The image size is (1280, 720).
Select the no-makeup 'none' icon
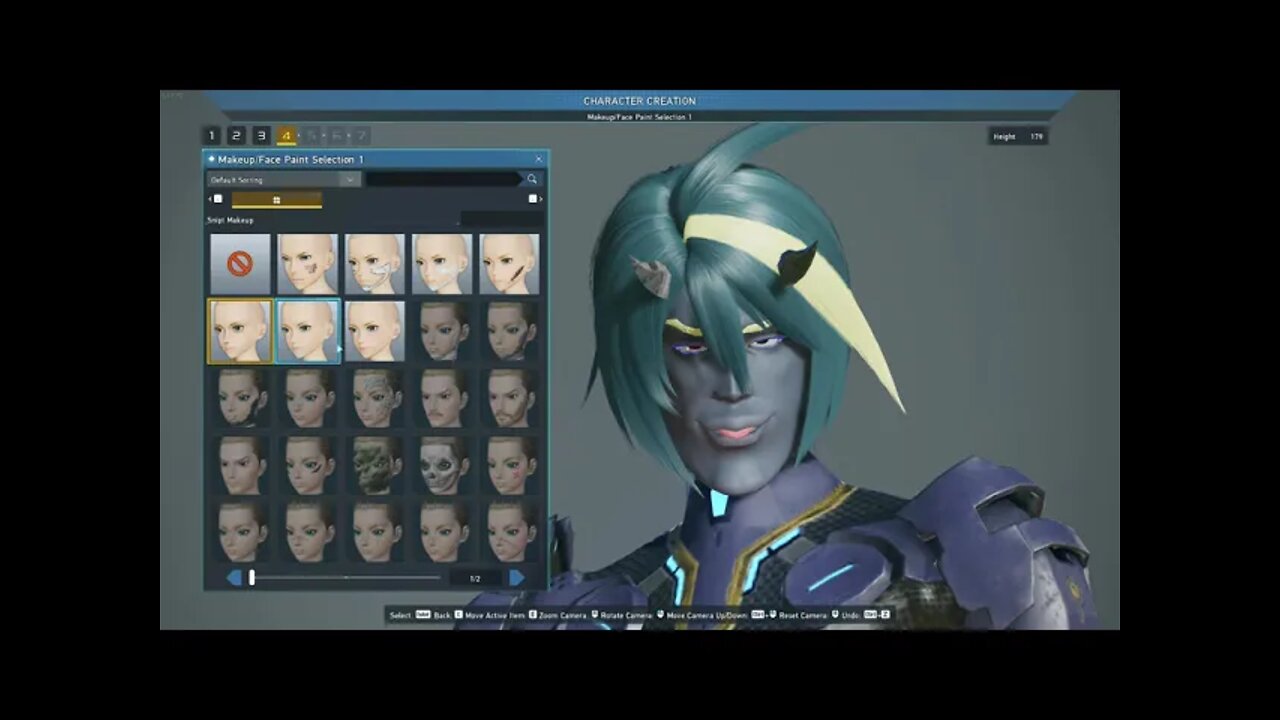coord(240,264)
